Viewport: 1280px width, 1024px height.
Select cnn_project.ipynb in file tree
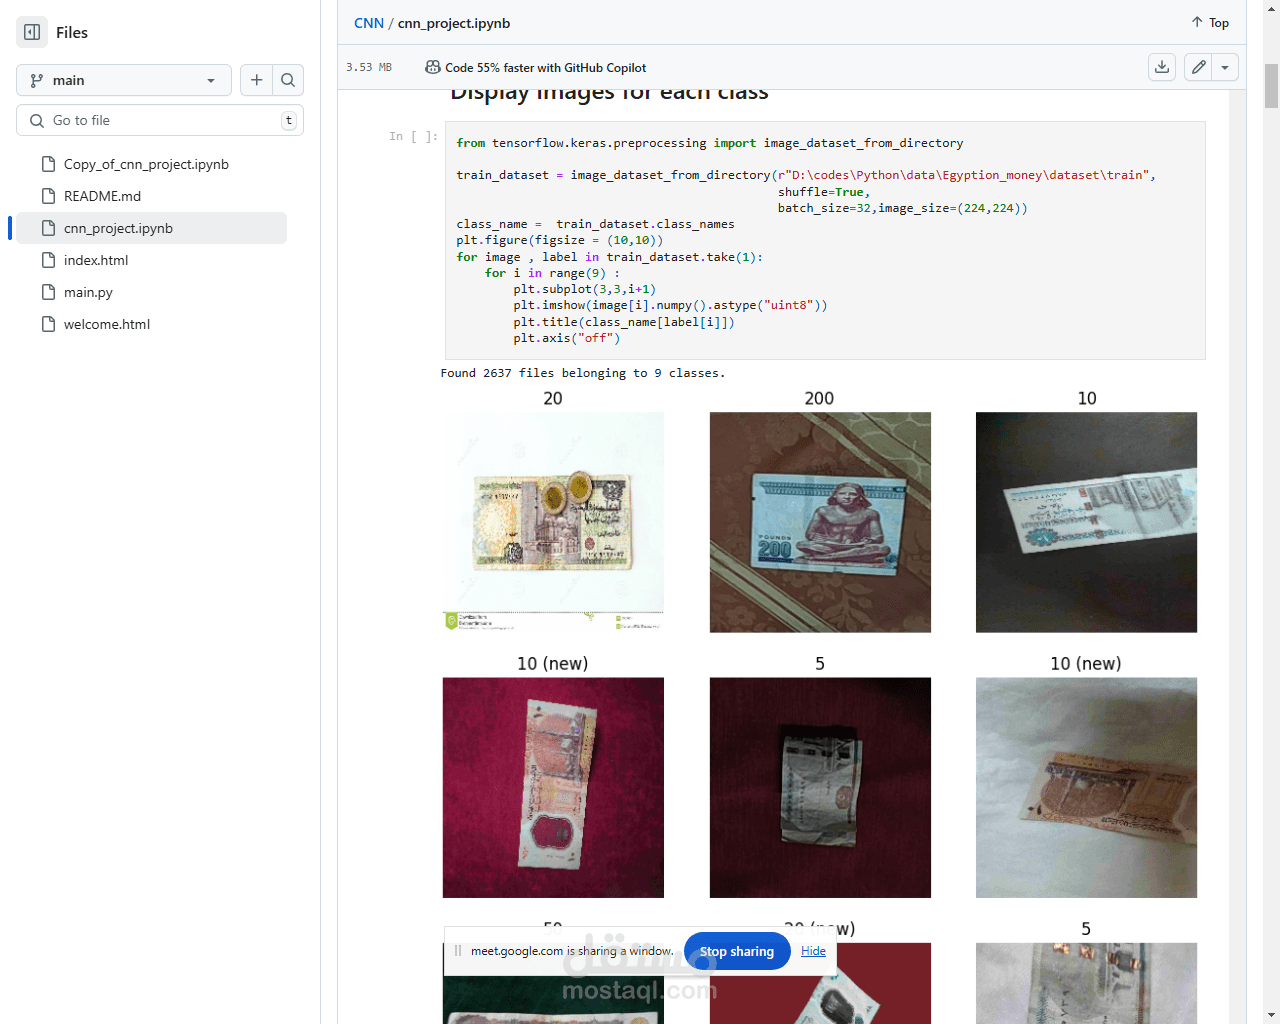click(x=152, y=228)
